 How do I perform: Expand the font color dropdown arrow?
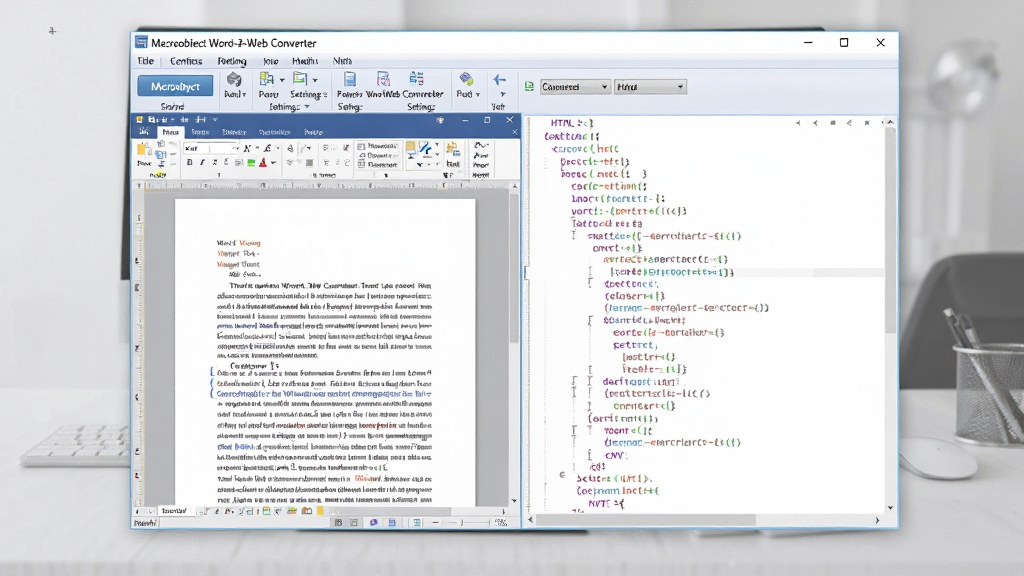pos(273,163)
